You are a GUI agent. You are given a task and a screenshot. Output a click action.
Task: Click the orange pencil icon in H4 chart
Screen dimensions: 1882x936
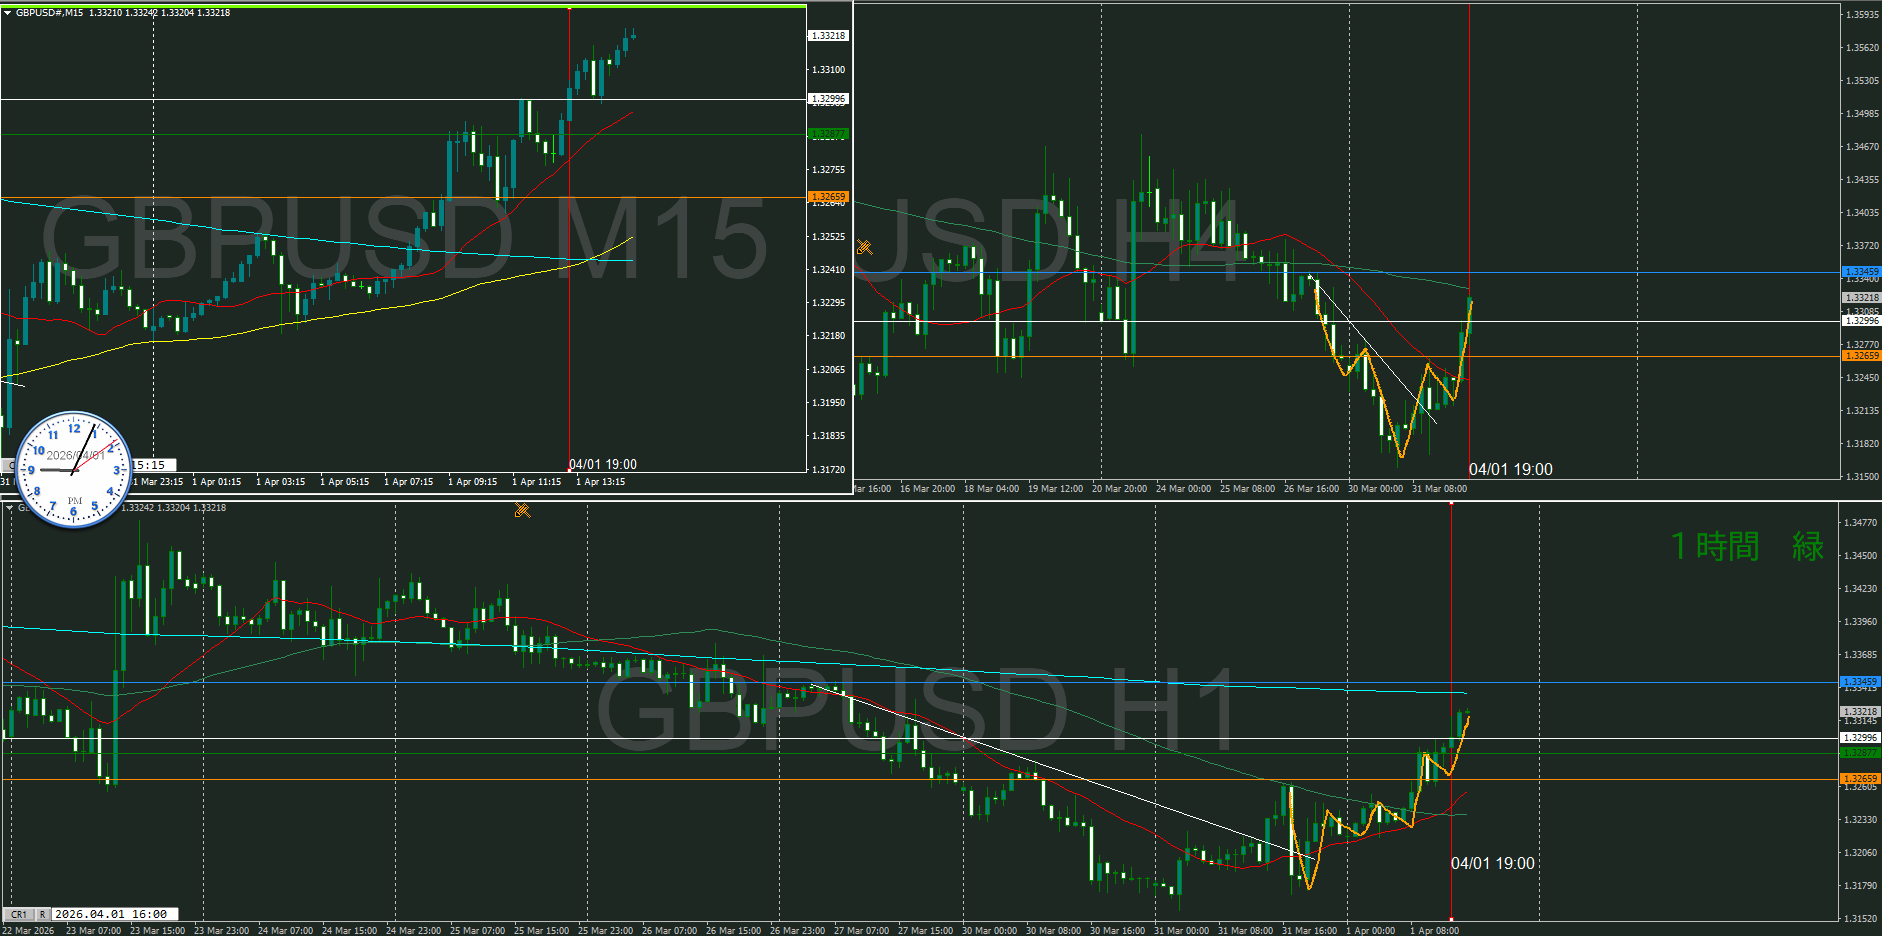(x=865, y=247)
